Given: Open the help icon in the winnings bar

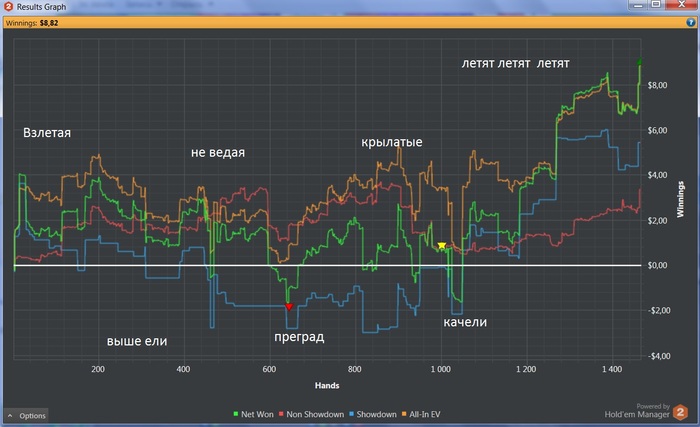Looking at the screenshot, I should click(x=690, y=22).
